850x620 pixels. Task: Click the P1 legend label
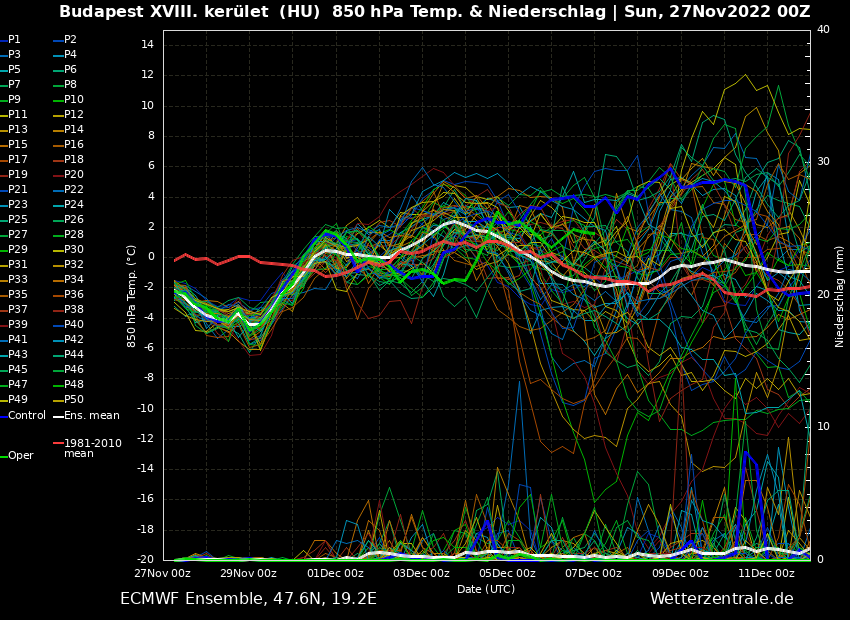pos(14,40)
